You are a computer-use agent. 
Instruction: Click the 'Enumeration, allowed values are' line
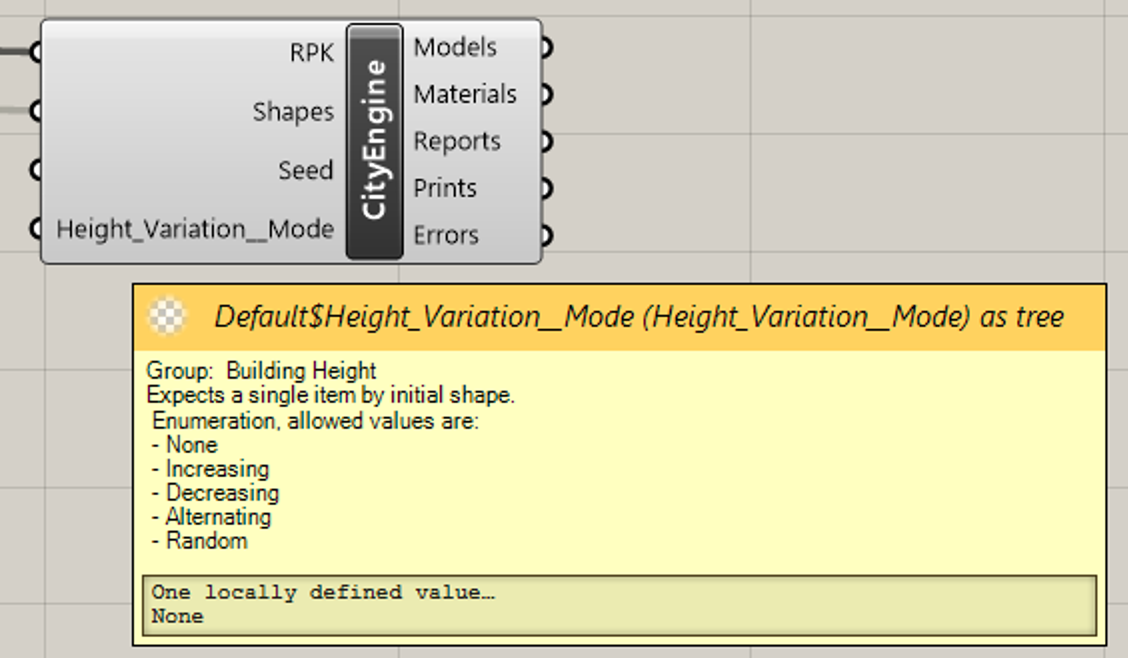point(315,420)
